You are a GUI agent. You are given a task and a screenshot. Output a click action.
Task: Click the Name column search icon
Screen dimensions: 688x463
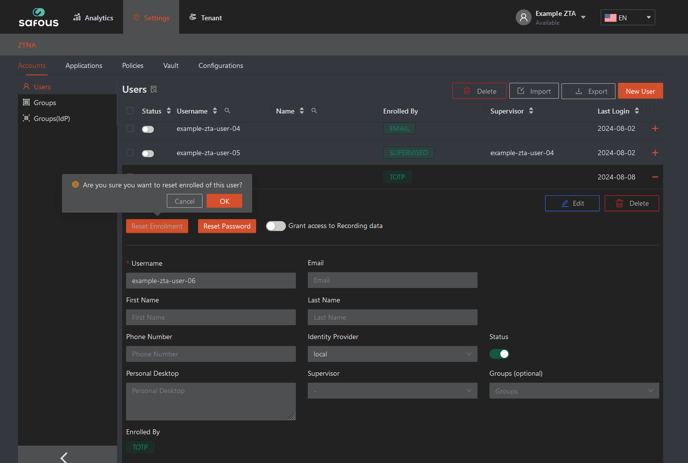click(314, 111)
